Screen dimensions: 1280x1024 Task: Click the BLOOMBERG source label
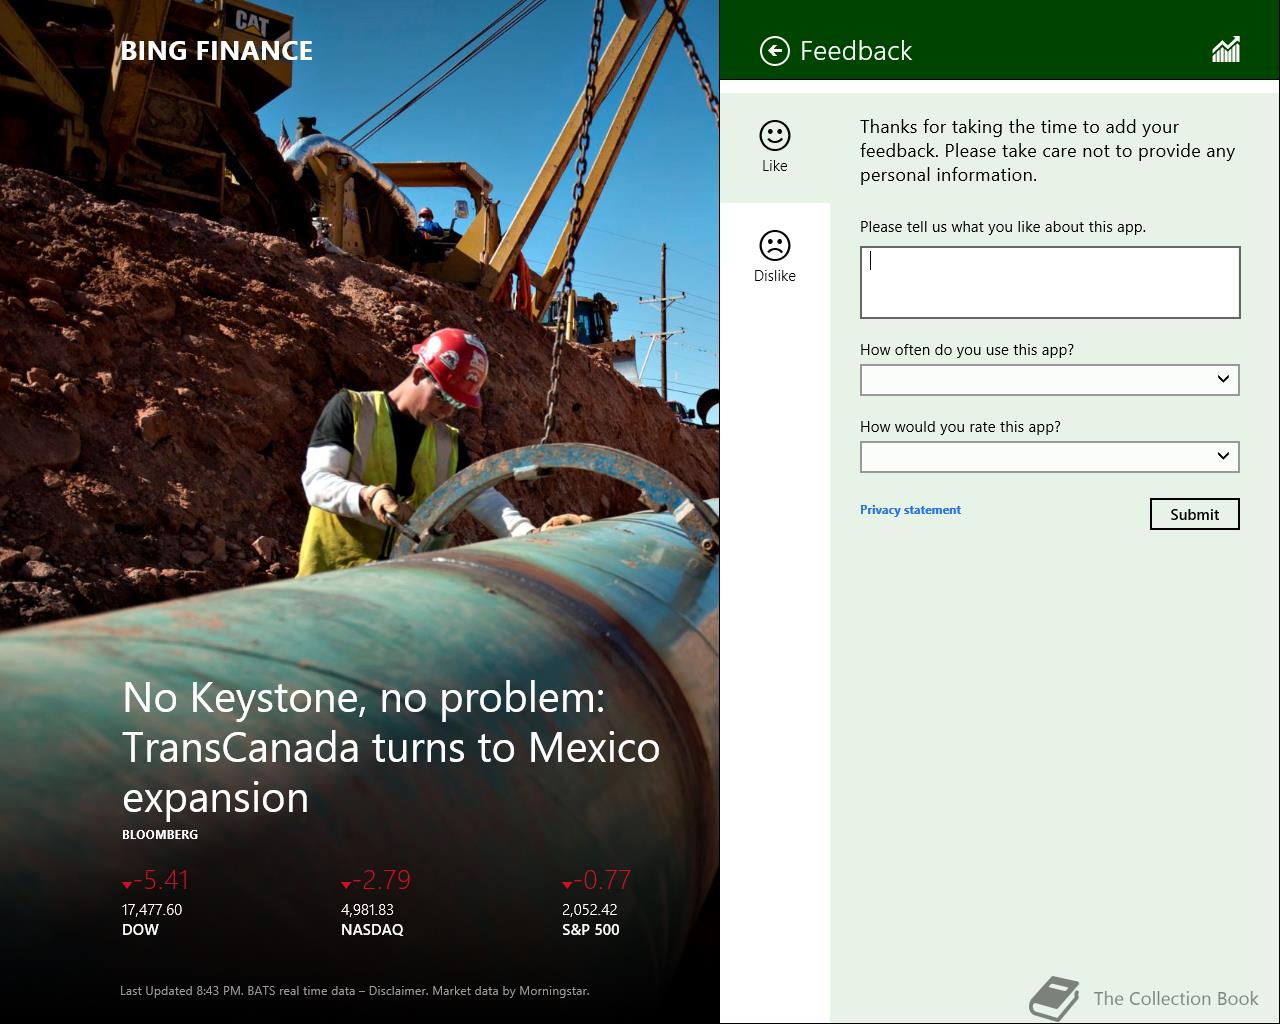click(x=160, y=834)
